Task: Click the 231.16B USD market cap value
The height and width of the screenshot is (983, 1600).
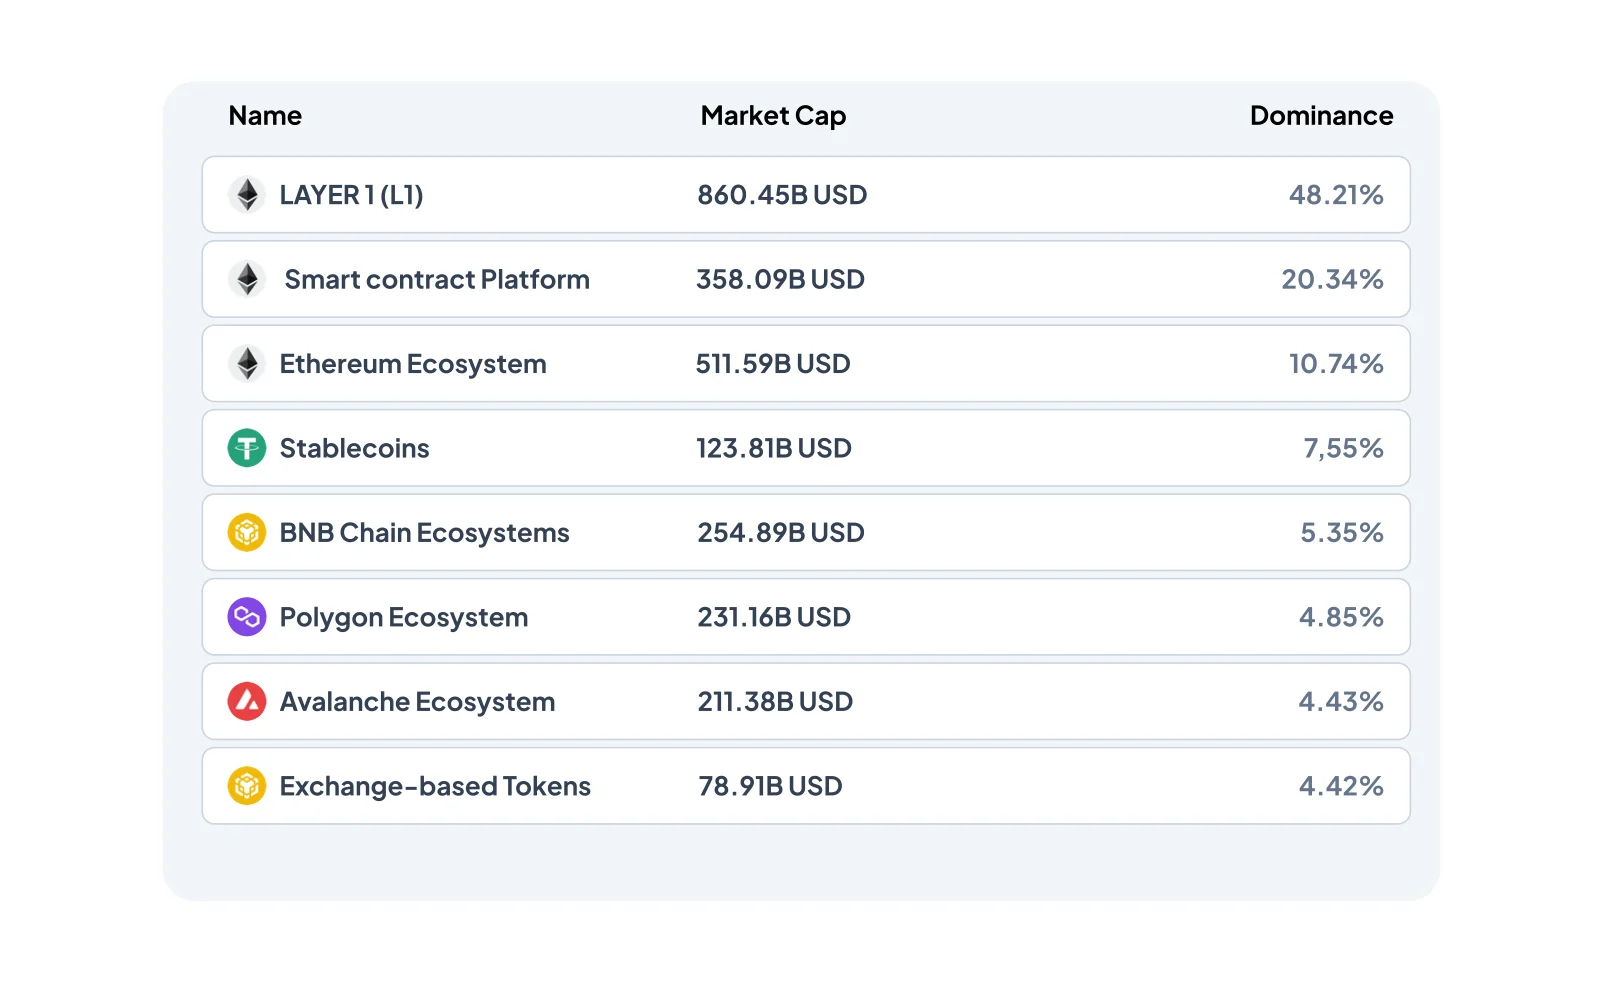Action: point(774,617)
